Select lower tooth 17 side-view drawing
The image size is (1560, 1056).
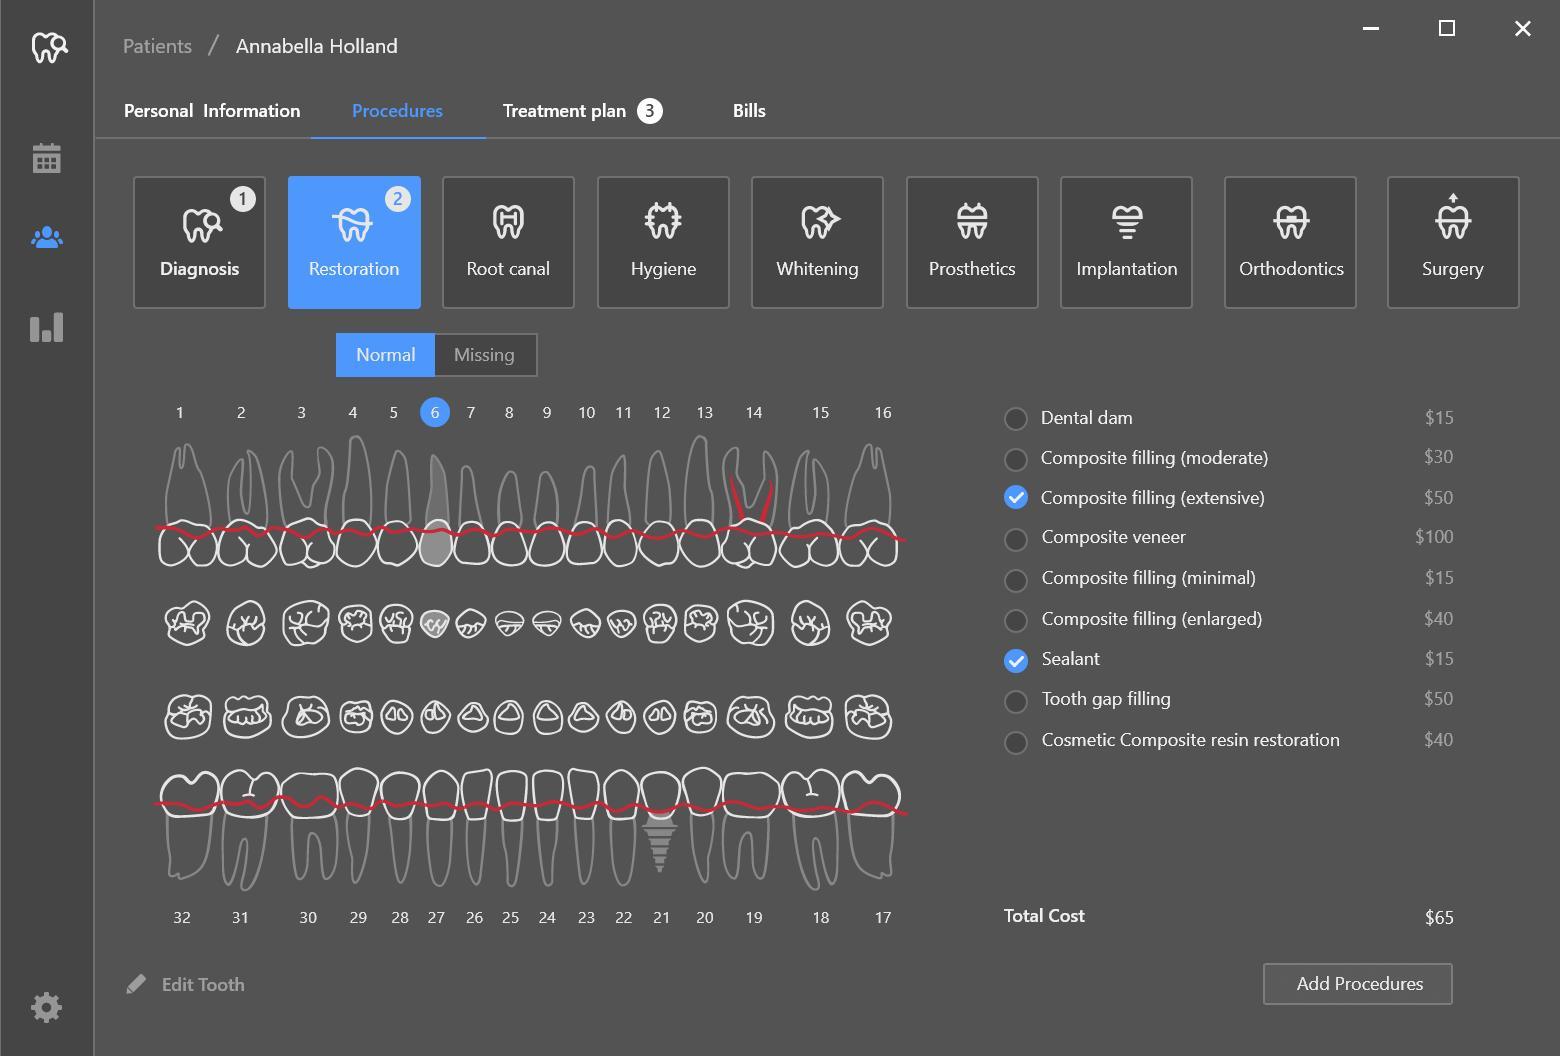(x=870, y=824)
